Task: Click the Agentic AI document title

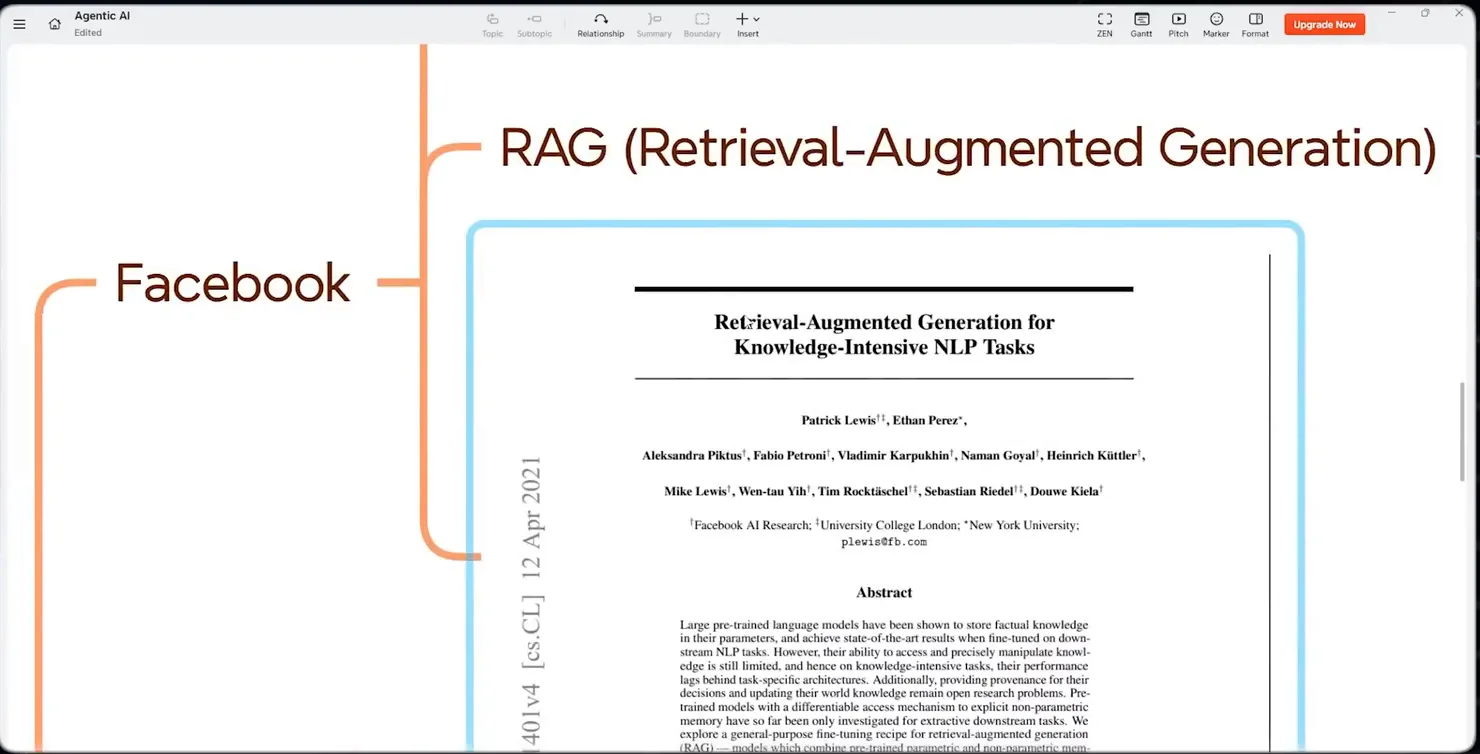Action: pos(102,16)
